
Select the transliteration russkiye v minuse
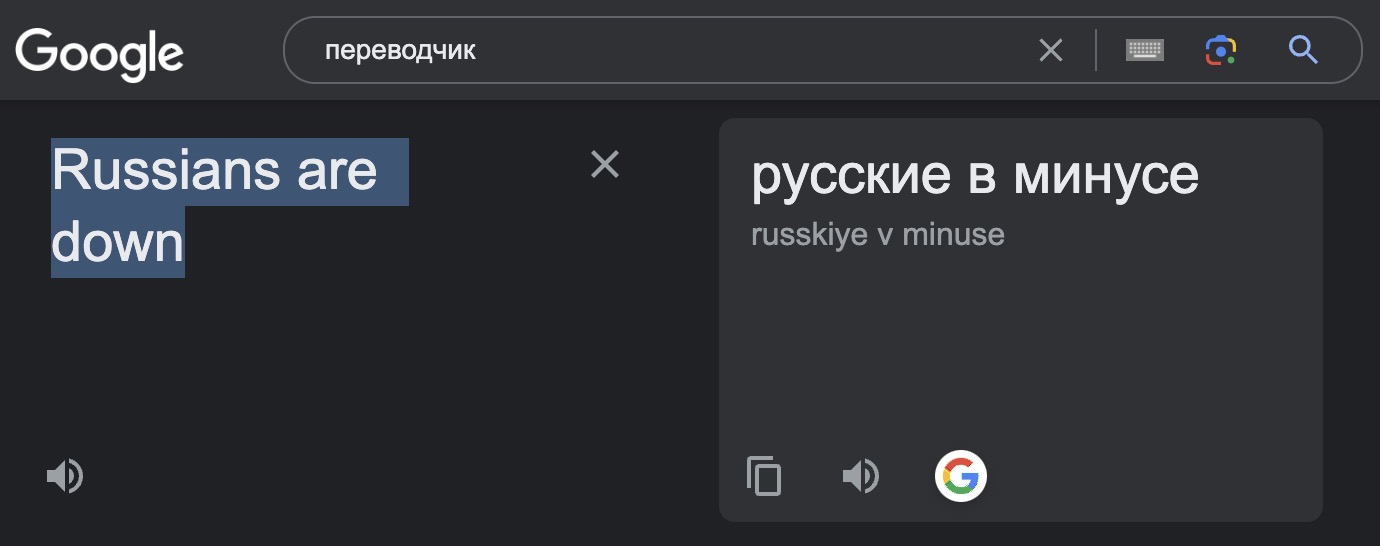click(878, 235)
